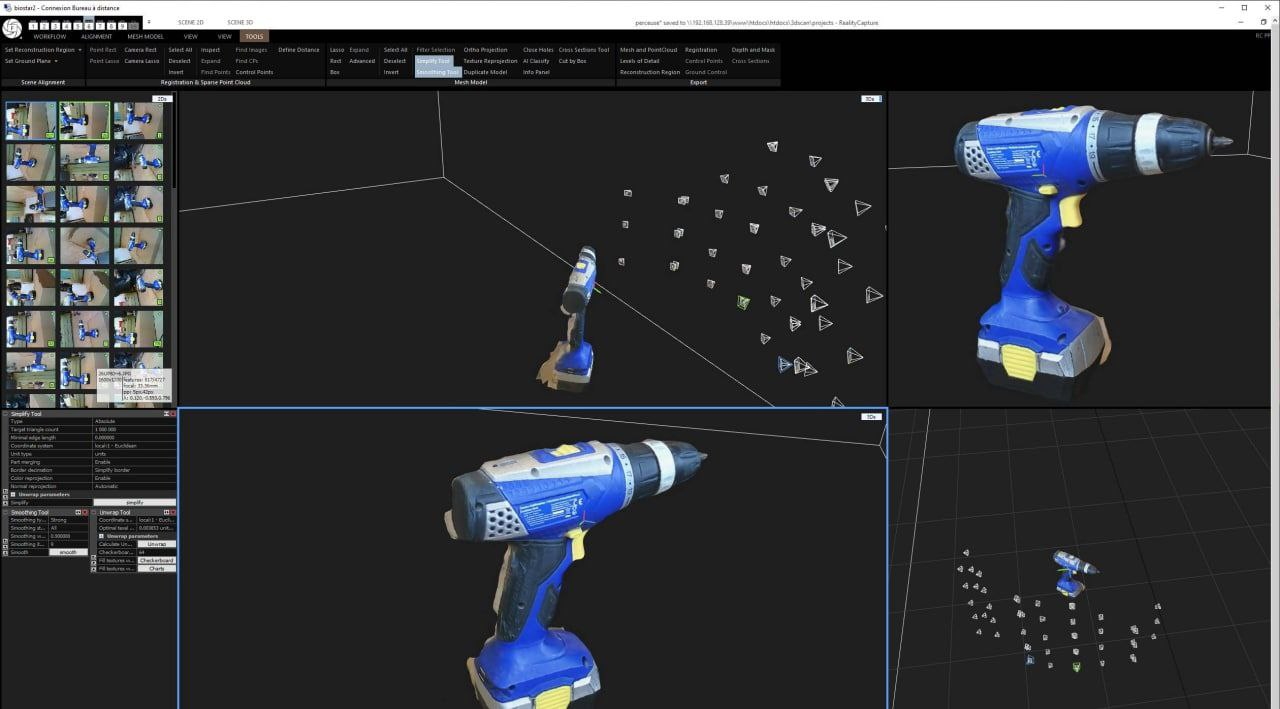Export Levels of Detail
Screen dimensions: 1280x709
coord(639,61)
